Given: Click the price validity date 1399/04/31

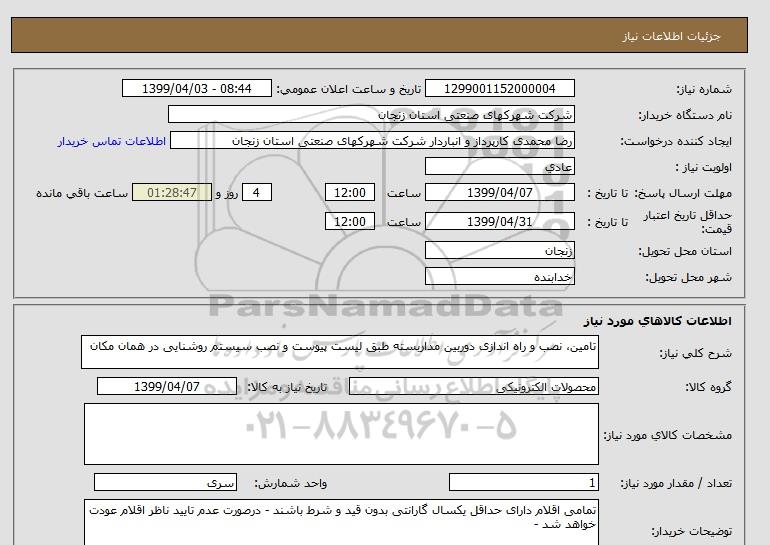Looking at the screenshot, I should 499,221.
